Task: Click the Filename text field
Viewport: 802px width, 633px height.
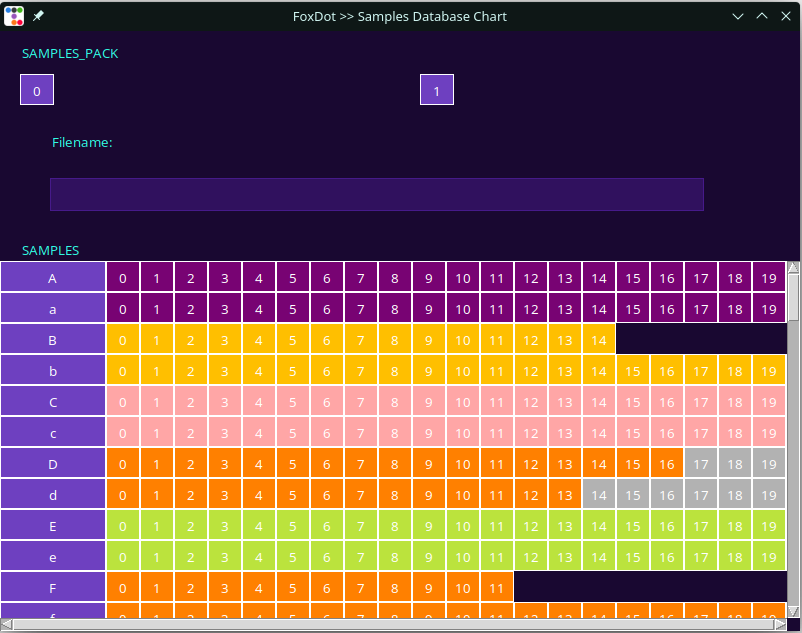Action: tap(376, 194)
